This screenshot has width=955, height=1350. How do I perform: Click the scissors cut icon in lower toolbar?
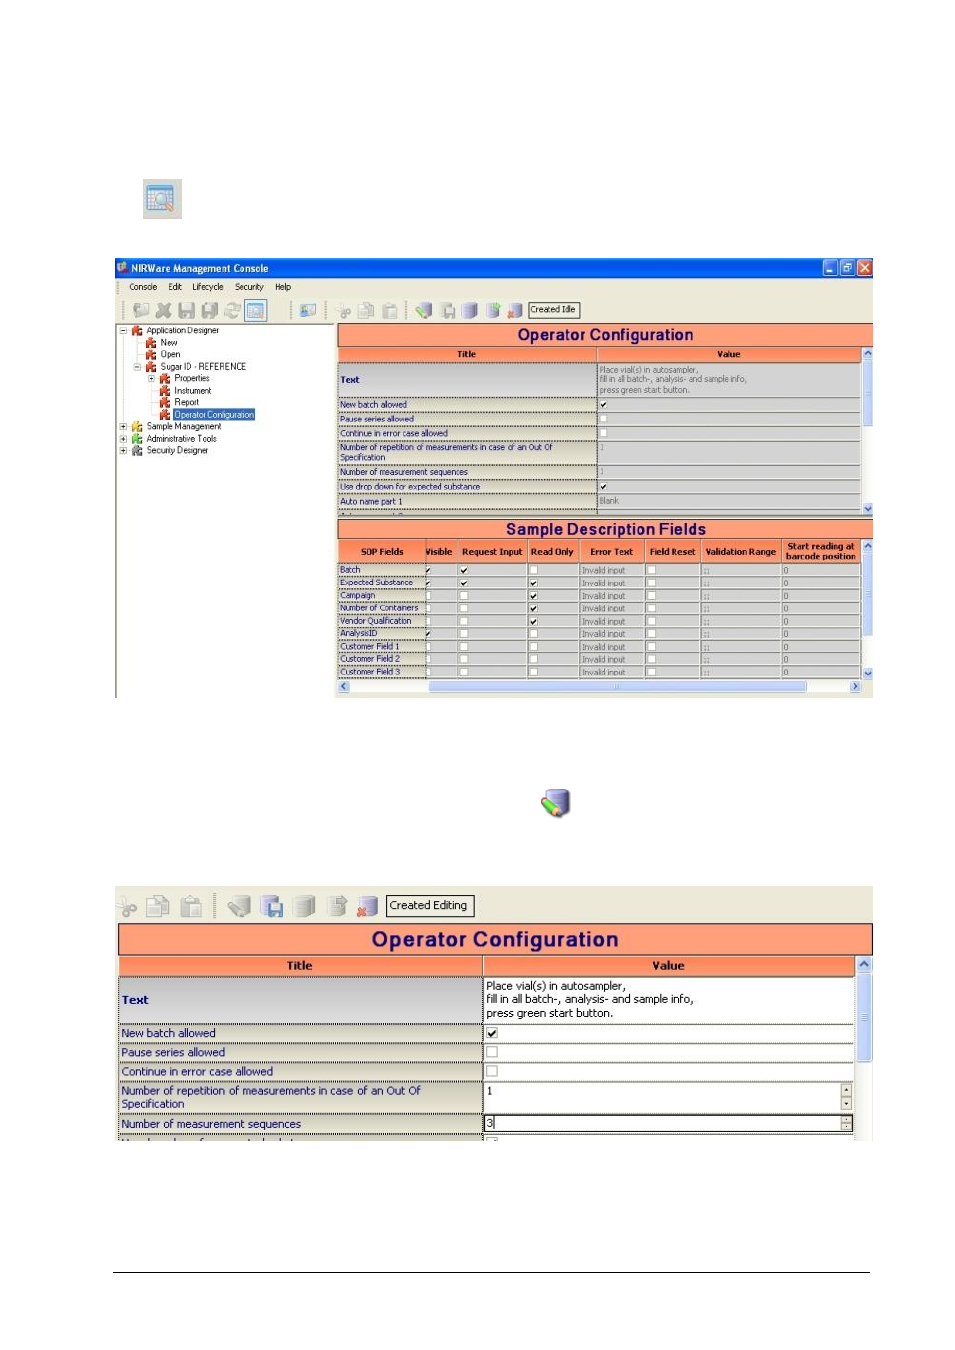[x=128, y=907]
